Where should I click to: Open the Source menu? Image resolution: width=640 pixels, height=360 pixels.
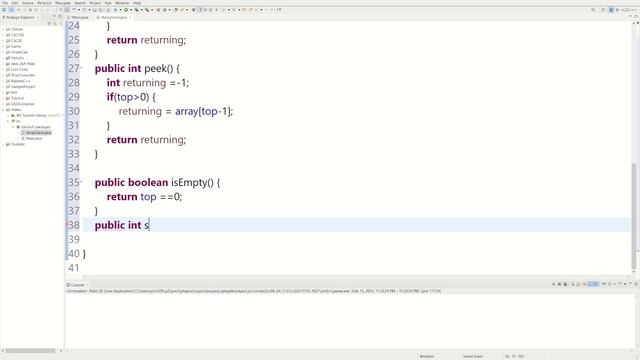click(x=28, y=3)
